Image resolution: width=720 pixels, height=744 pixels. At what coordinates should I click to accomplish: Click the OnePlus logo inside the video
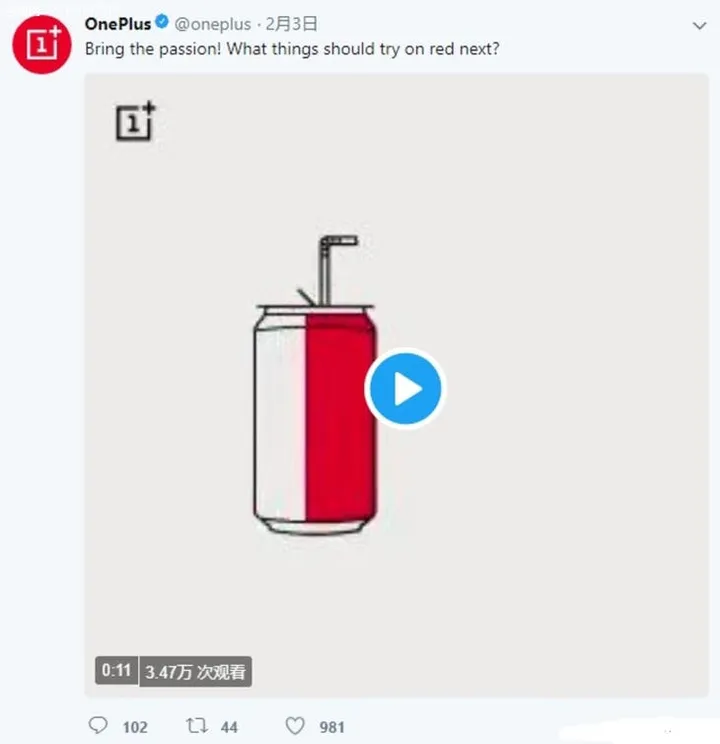pos(135,121)
